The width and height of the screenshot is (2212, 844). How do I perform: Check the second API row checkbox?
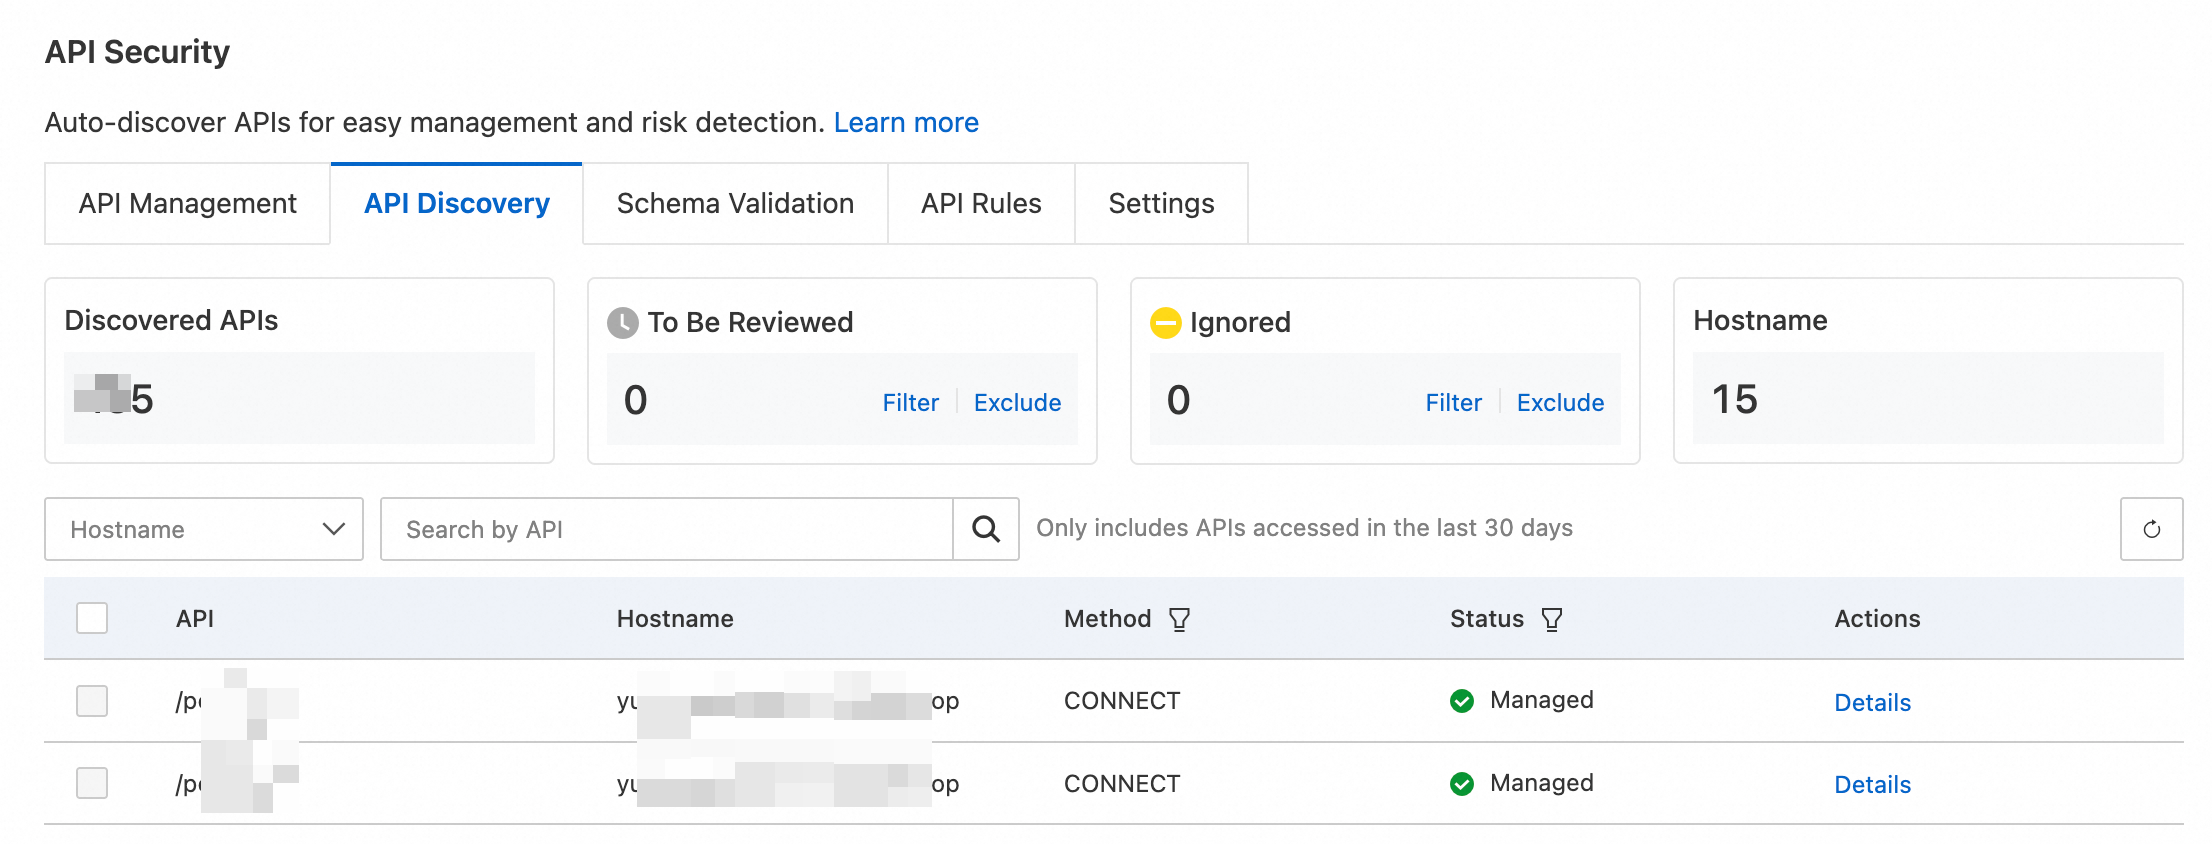92,783
